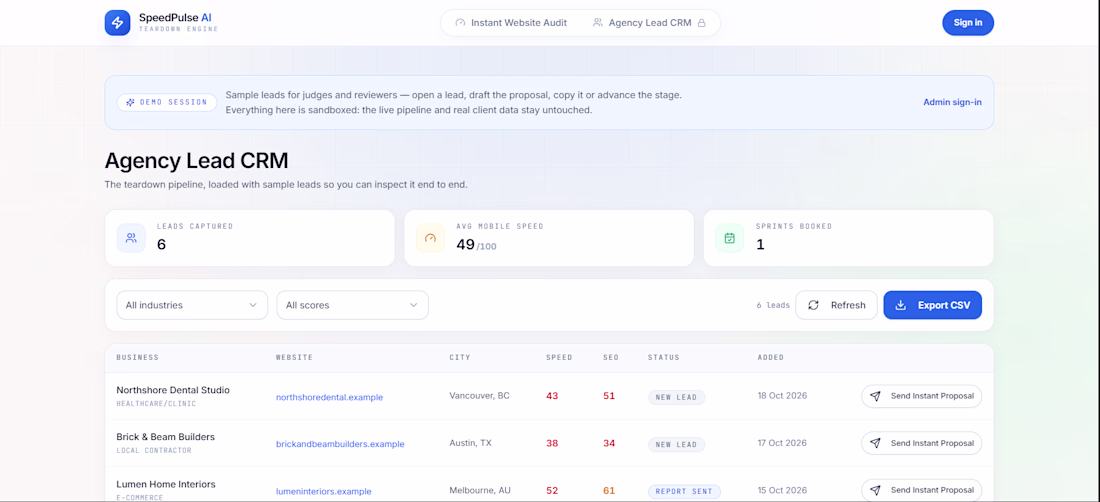Click SEO score 34 for Brick & Beam
This screenshot has width=1100, height=502.
tap(609, 443)
